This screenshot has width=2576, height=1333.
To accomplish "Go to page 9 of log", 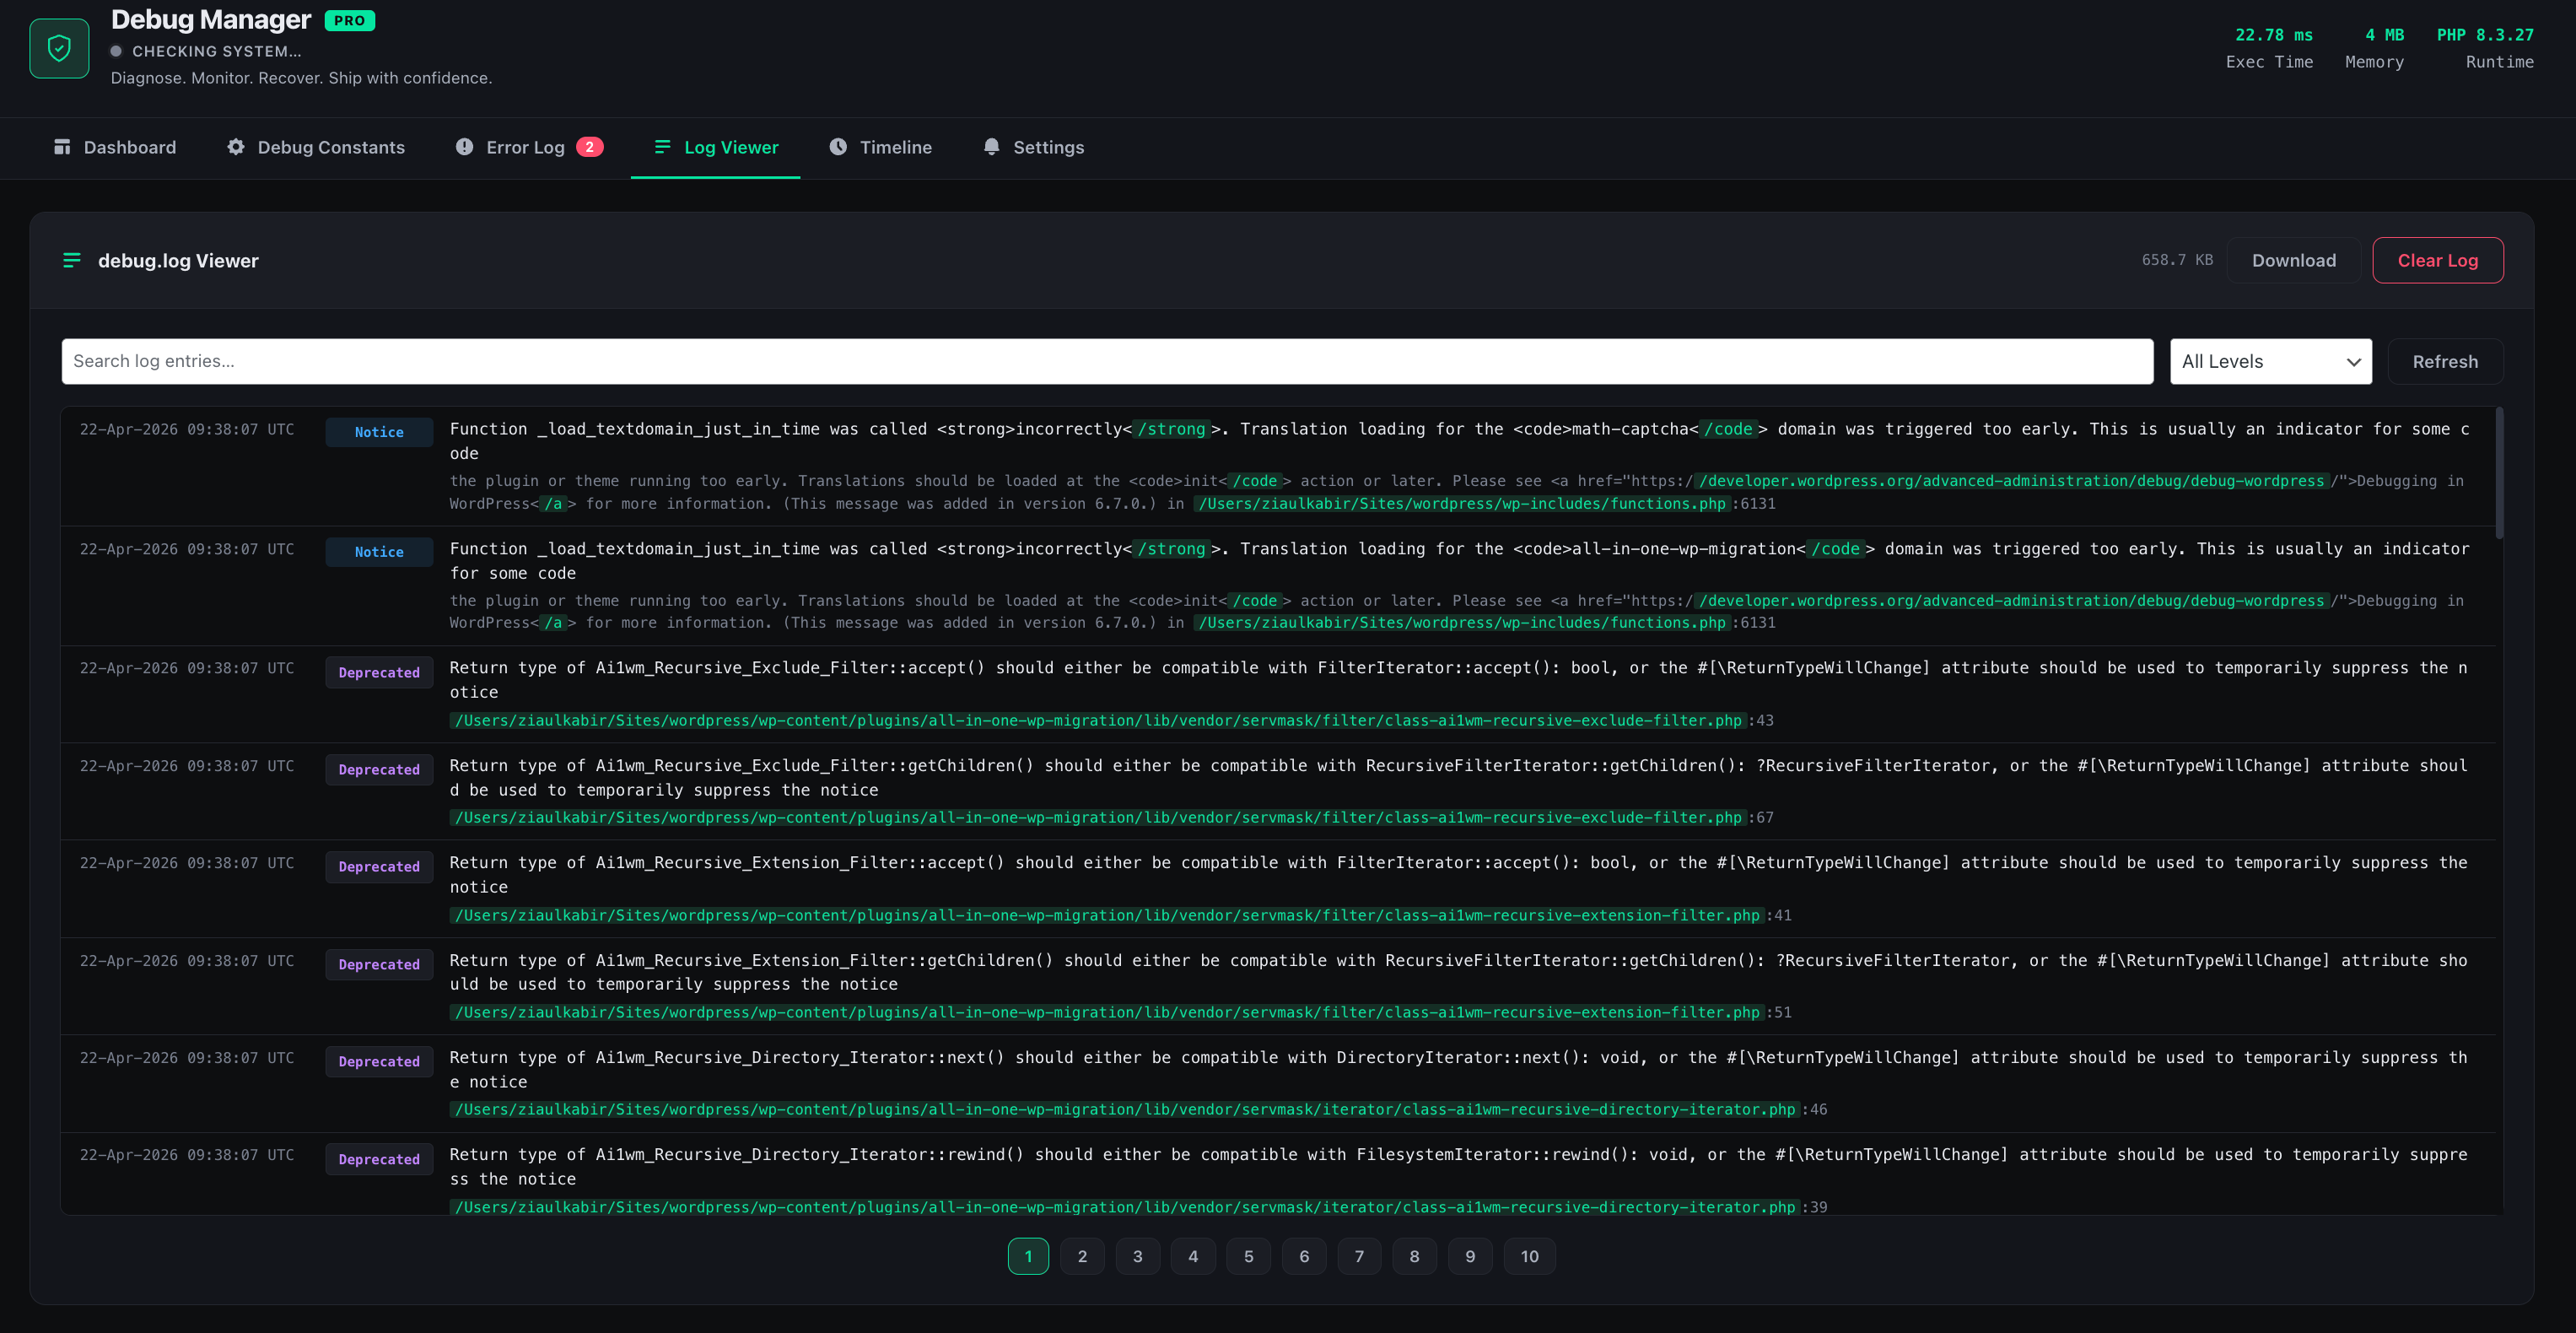I will tap(1470, 1256).
